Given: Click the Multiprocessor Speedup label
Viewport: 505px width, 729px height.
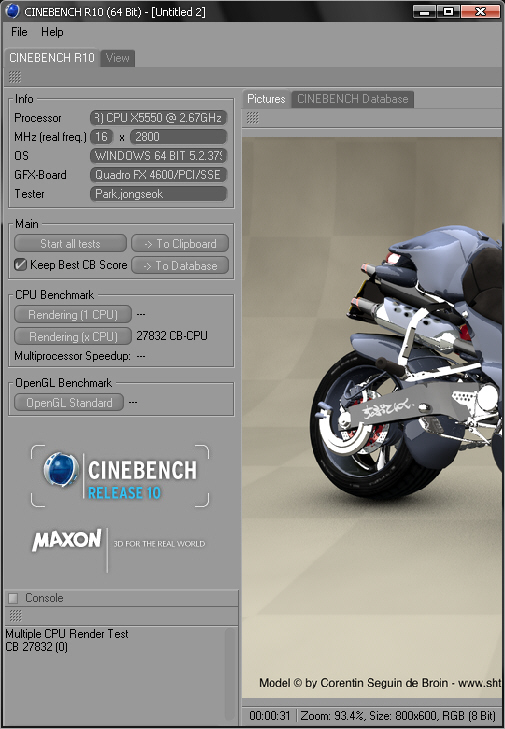Looking at the screenshot, I should tap(73, 356).
